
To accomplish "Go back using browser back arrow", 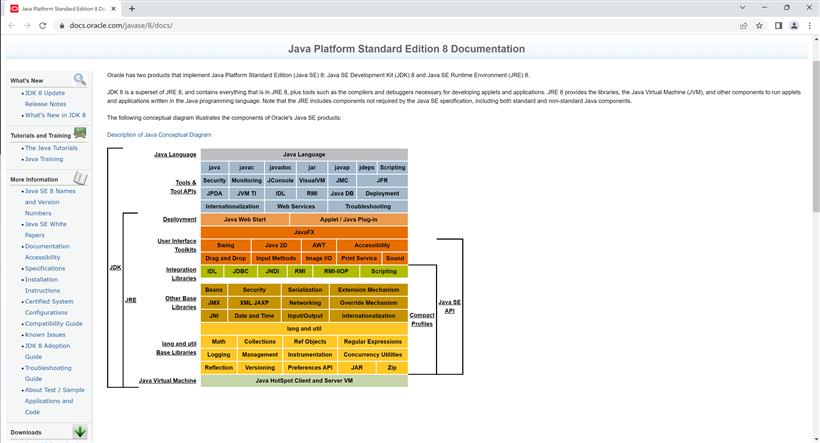I will pos(12,25).
